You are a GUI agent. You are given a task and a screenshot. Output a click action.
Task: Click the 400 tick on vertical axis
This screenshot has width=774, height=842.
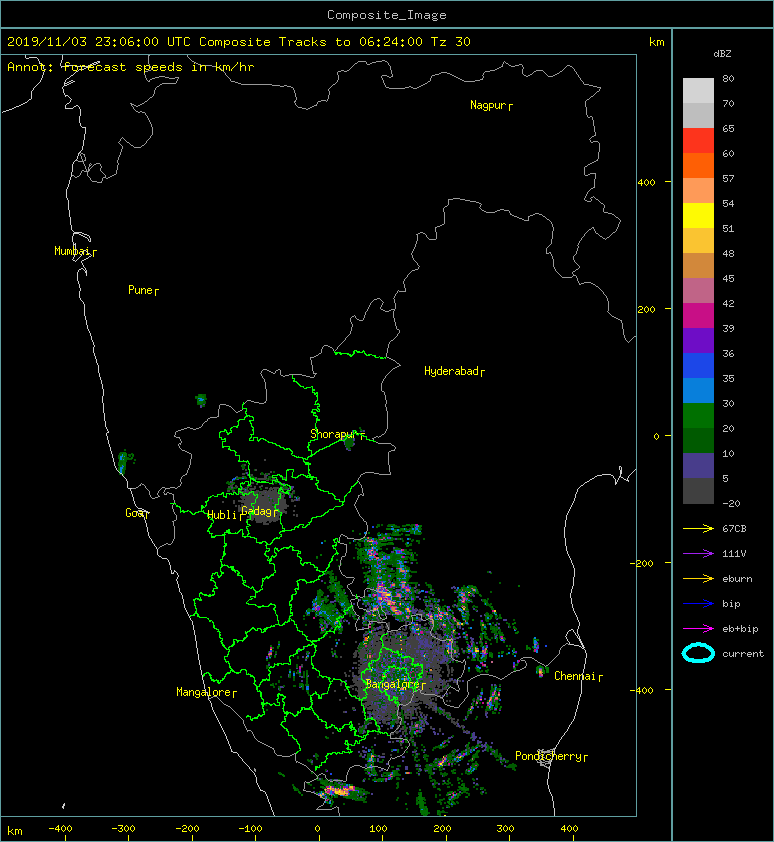coord(647,182)
